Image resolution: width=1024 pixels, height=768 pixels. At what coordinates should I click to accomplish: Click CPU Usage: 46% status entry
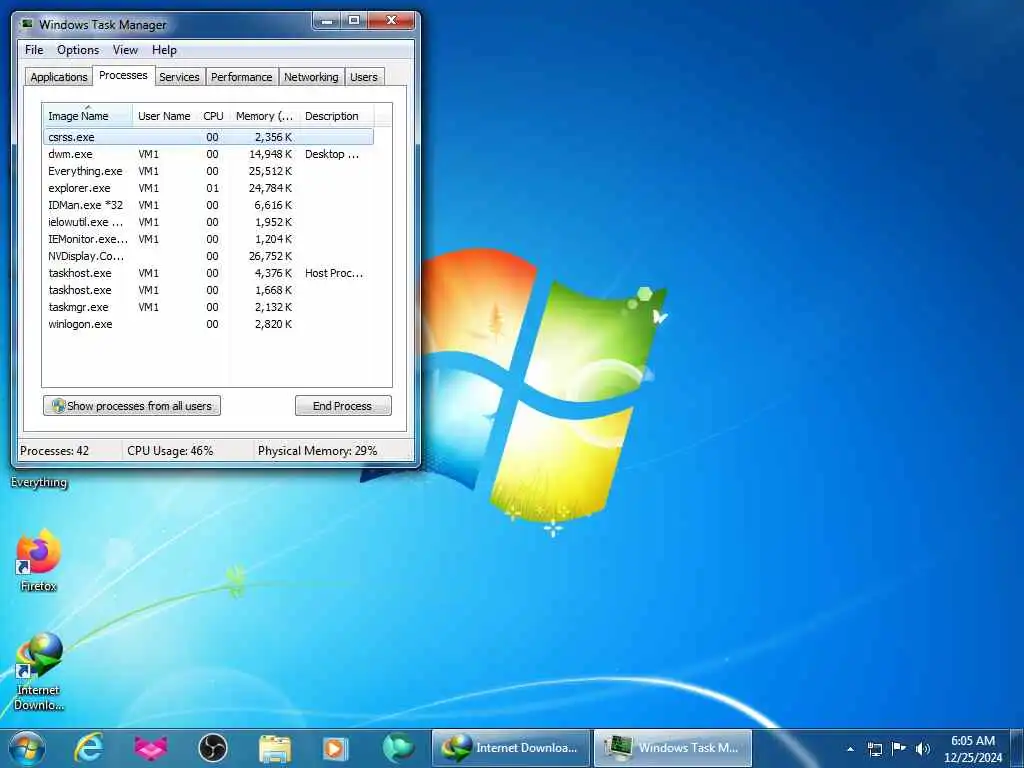[170, 451]
